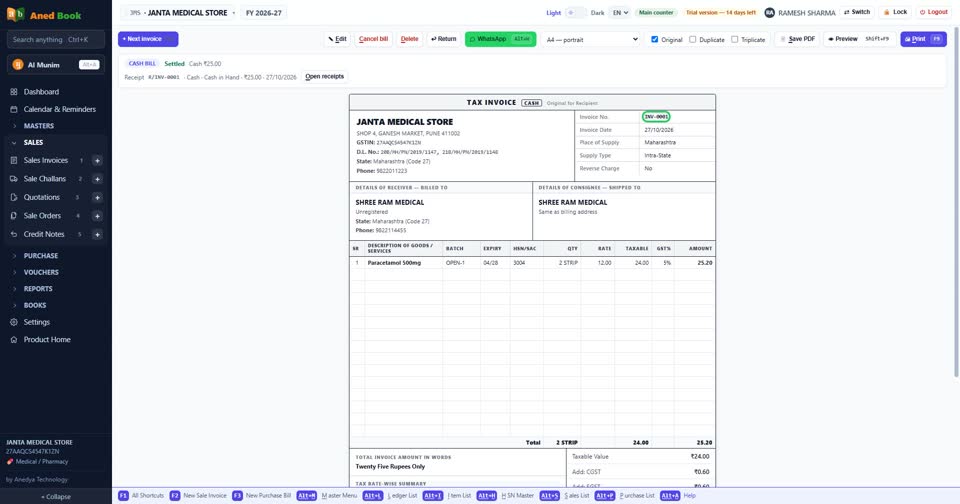Expand the REPORTS sidebar section
Screen dimensions: 960x504
coord(38,288)
